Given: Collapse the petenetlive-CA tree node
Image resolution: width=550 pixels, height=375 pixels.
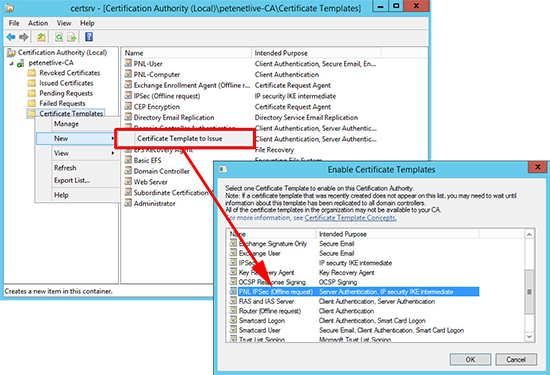Looking at the screenshot, I should coord(11,63).
